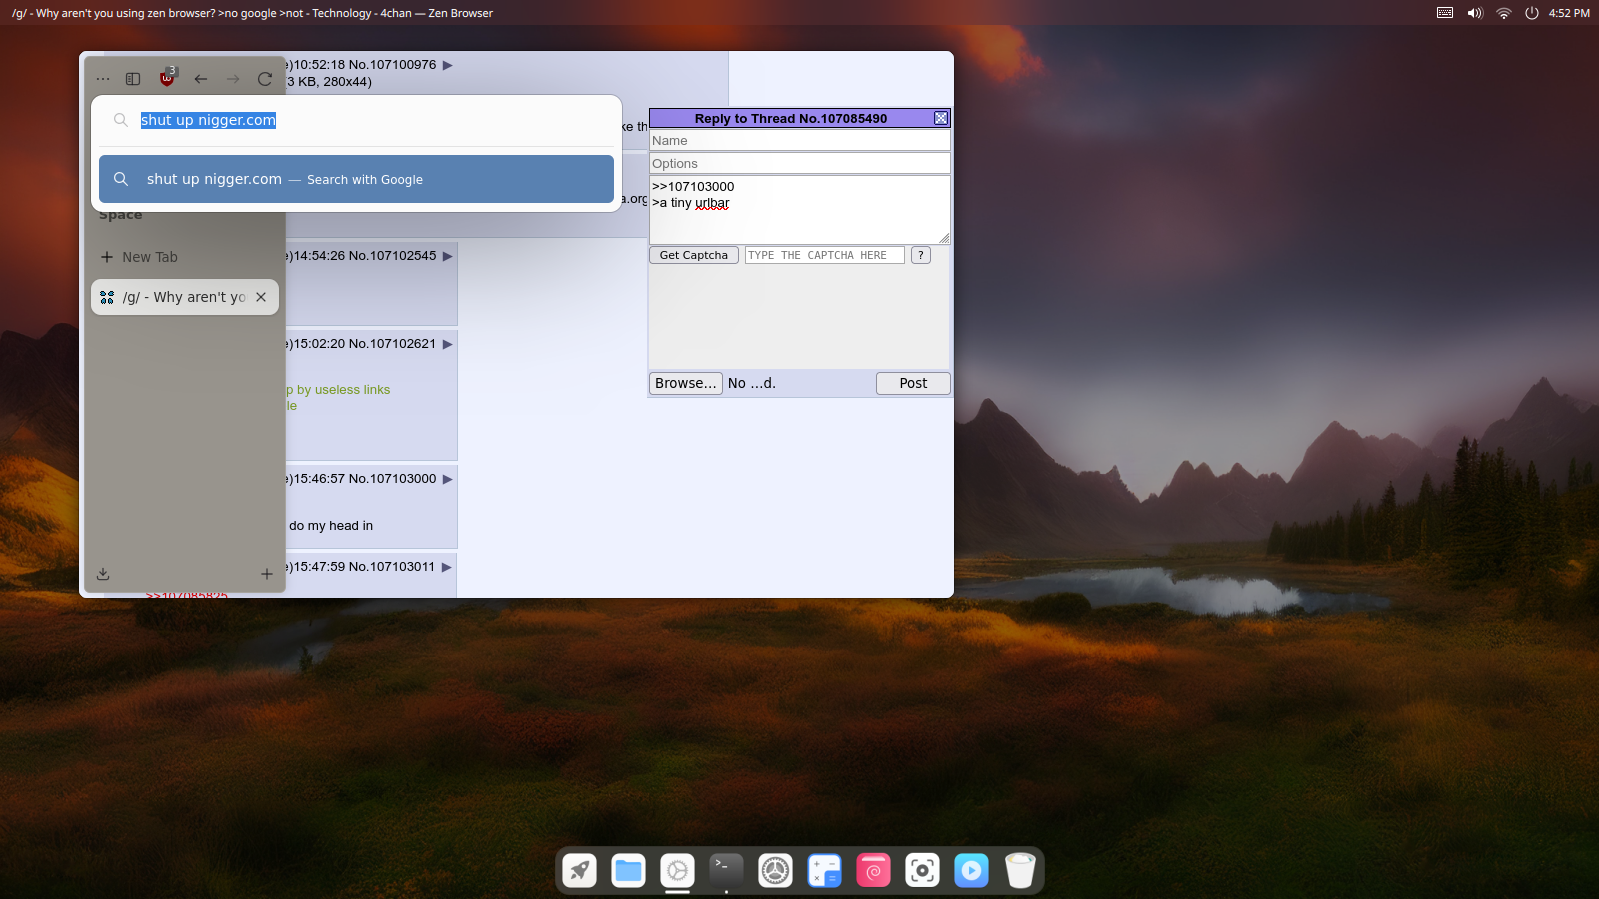
Task: Click the plus icon at sidebar bottom
Action: pyautogui.click(x=267, y=574)
